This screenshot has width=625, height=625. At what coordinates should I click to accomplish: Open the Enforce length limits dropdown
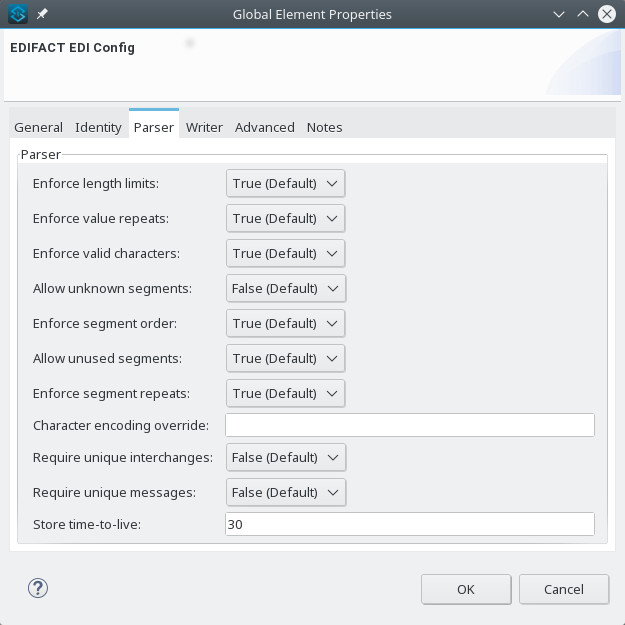click(285, 183)
